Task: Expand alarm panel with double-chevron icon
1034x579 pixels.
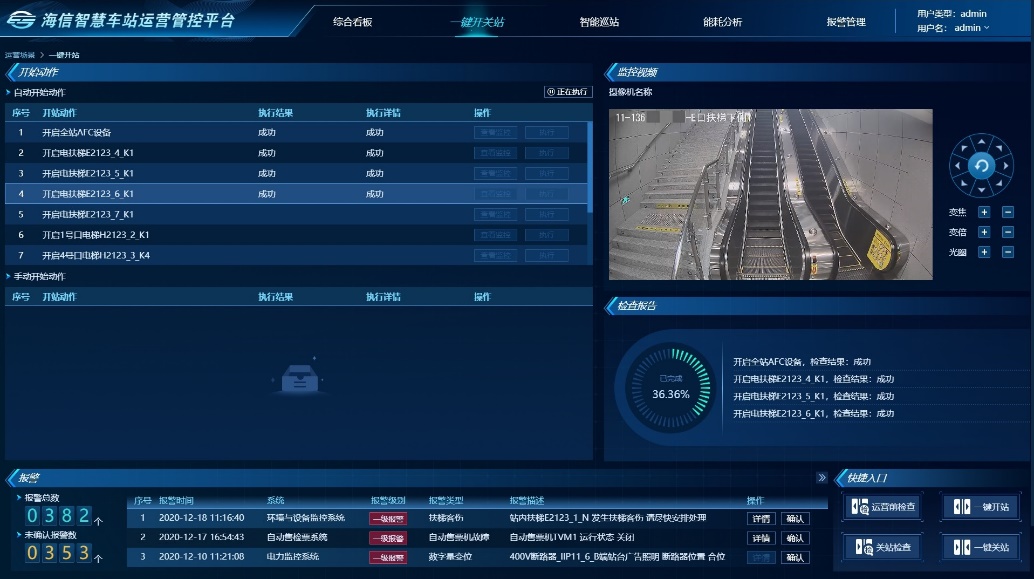Action: tap(822, 478)
